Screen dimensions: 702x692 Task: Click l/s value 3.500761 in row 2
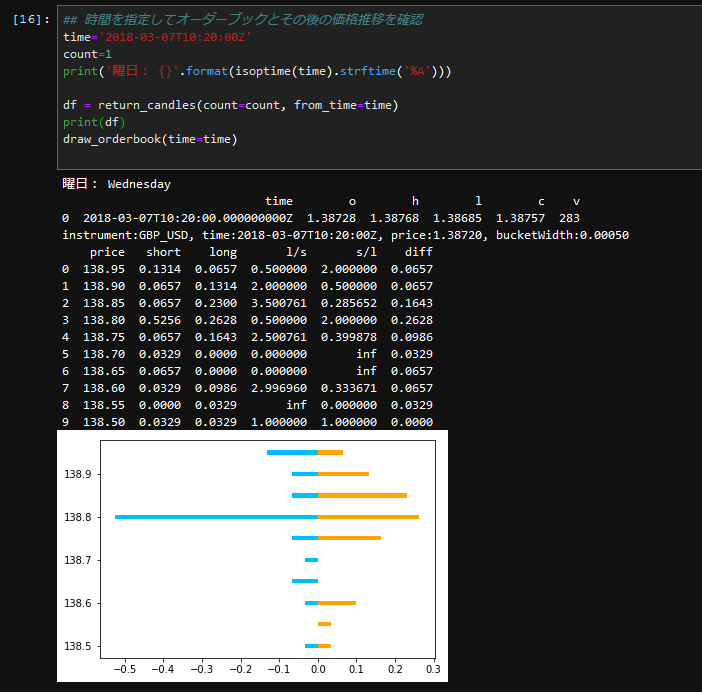tap(279, 303)
